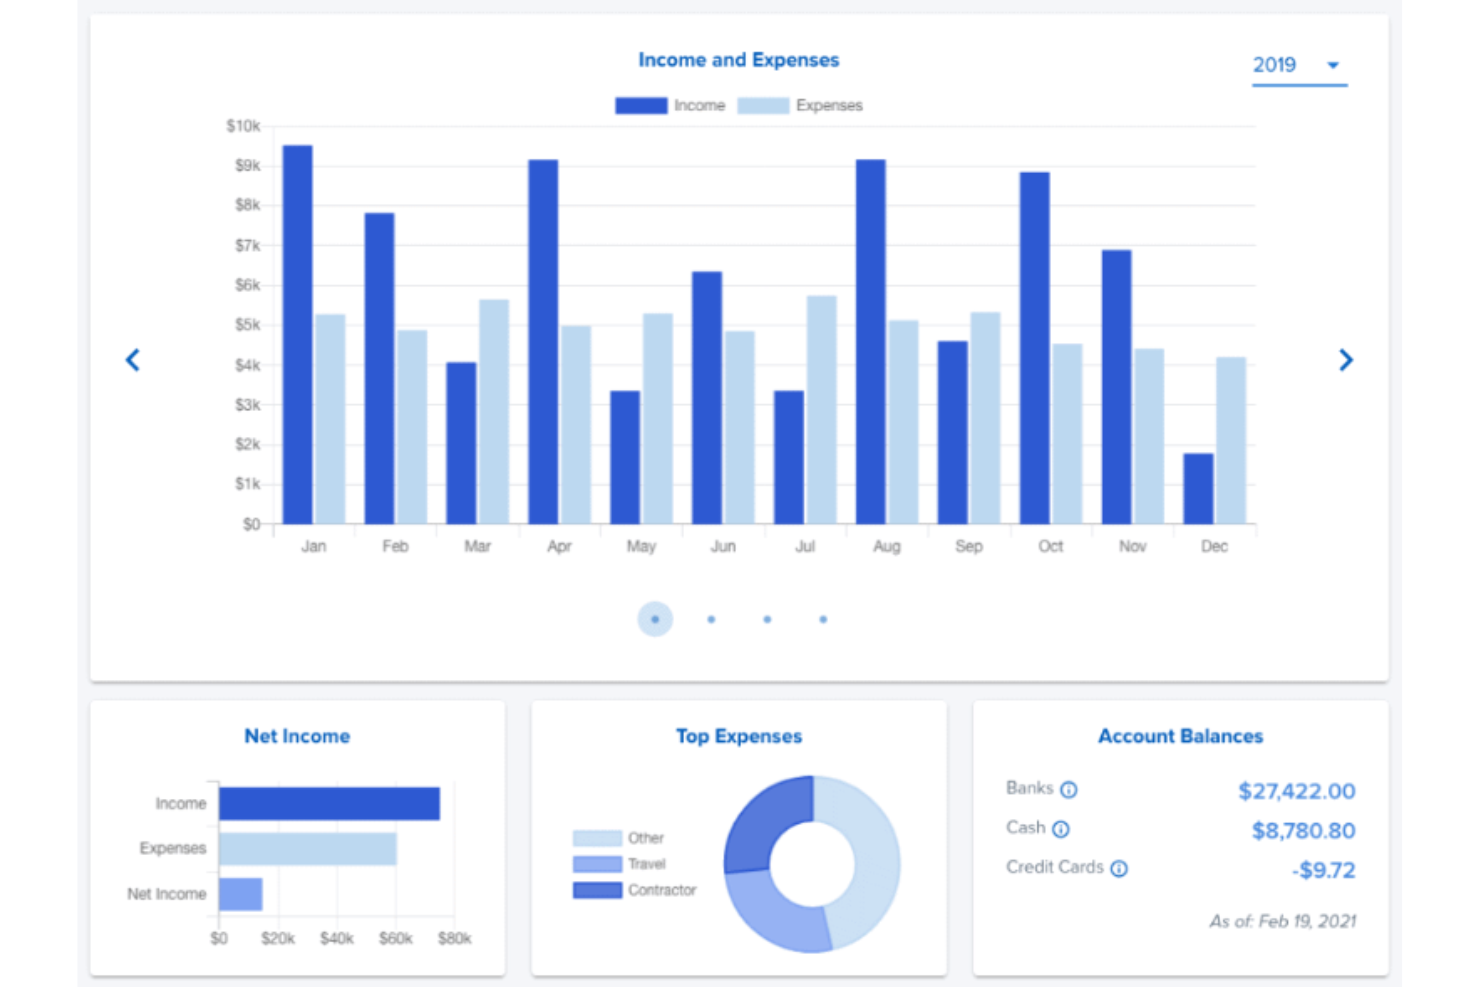Navigate to previous year with left arrow
1480x987 pixels.
click(x=133, y=360)
